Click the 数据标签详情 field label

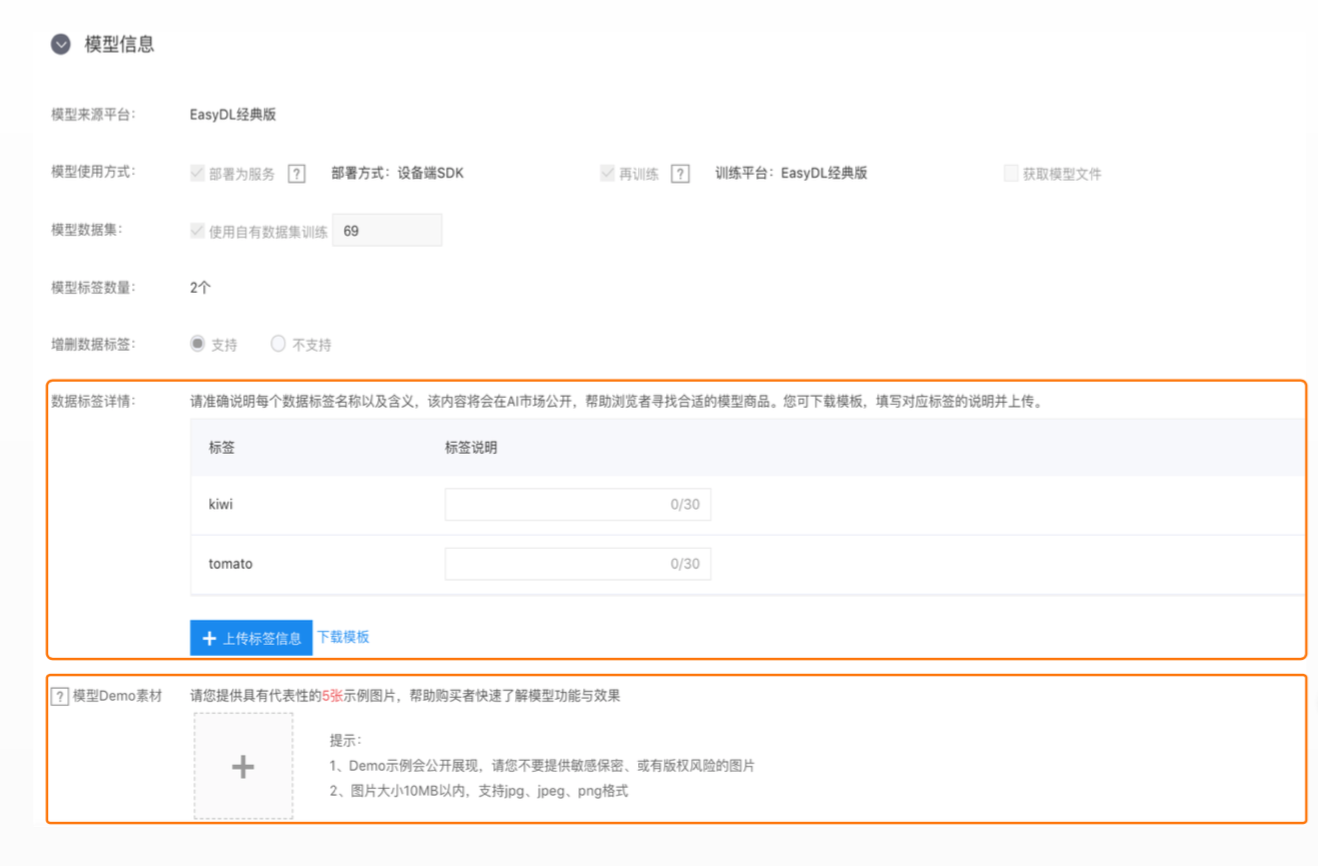(x=94, y=402)
